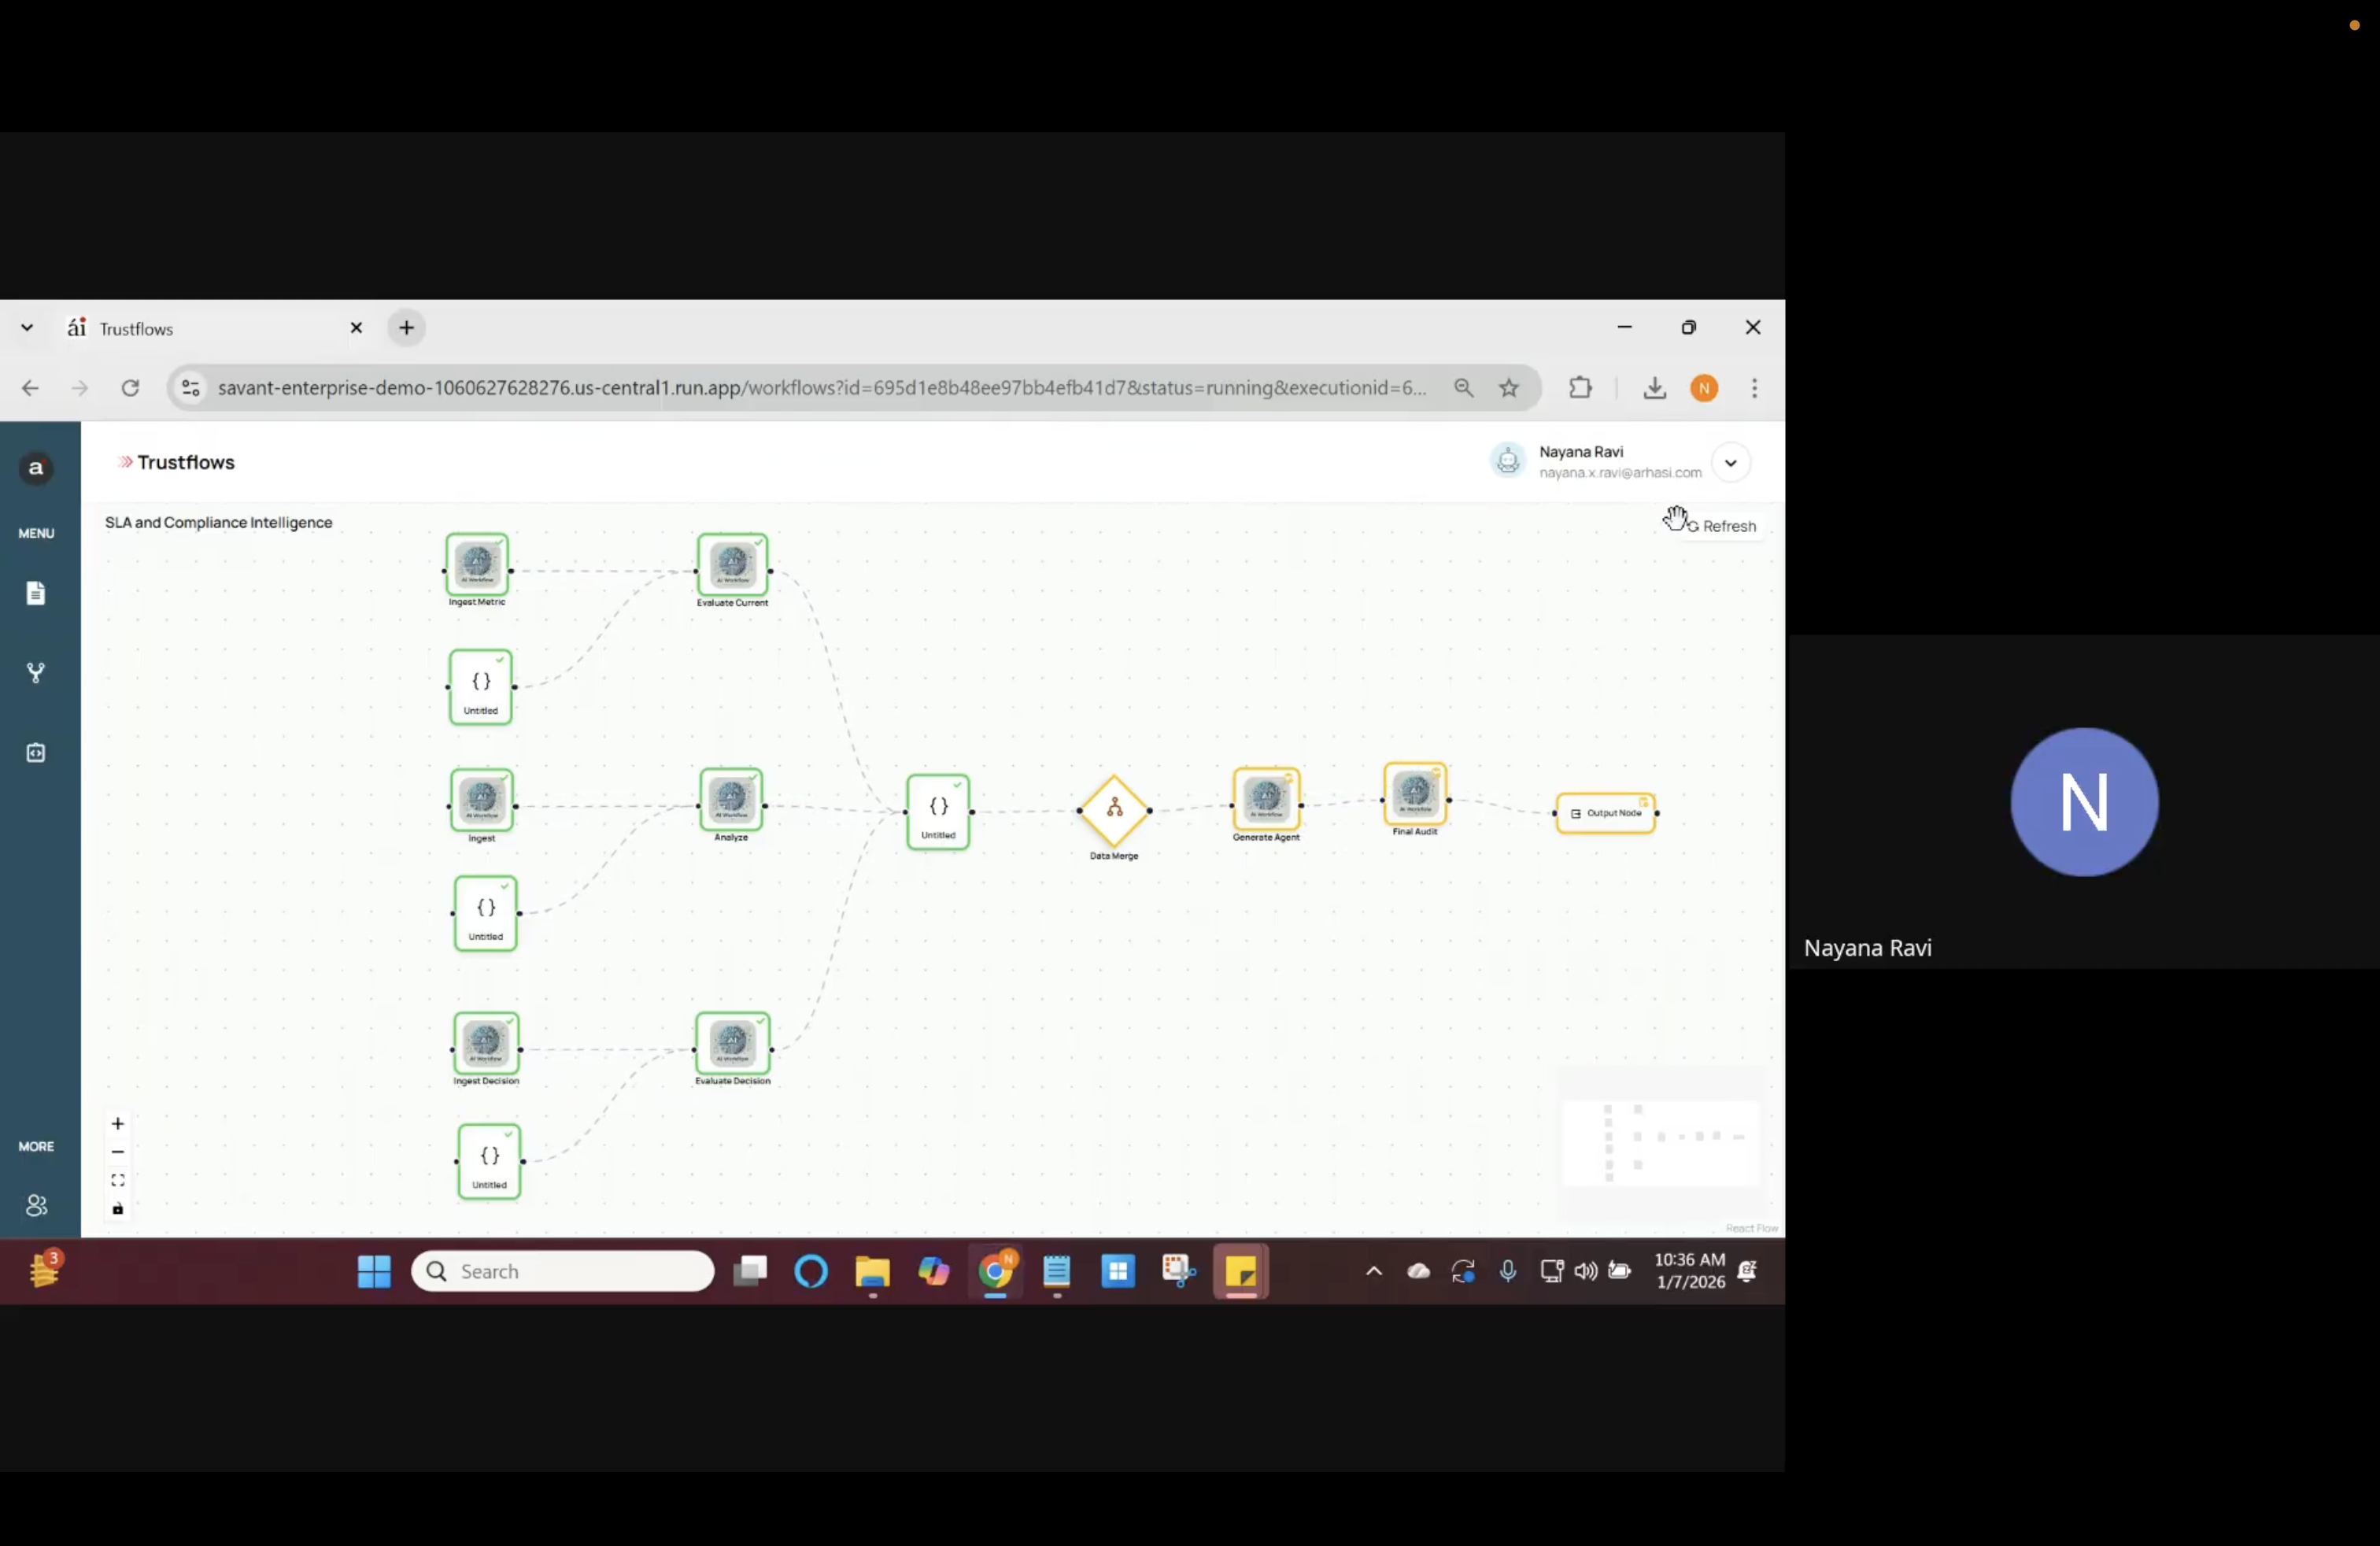Click the fit view canvas control
This screenshot has width=2380, height=1546.
pyautogui.click(x=118, y=1181)
